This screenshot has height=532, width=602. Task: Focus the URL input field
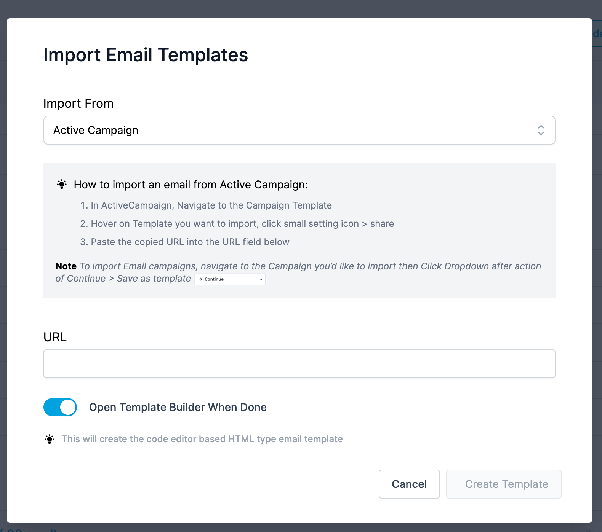click(x=299, y=363)
